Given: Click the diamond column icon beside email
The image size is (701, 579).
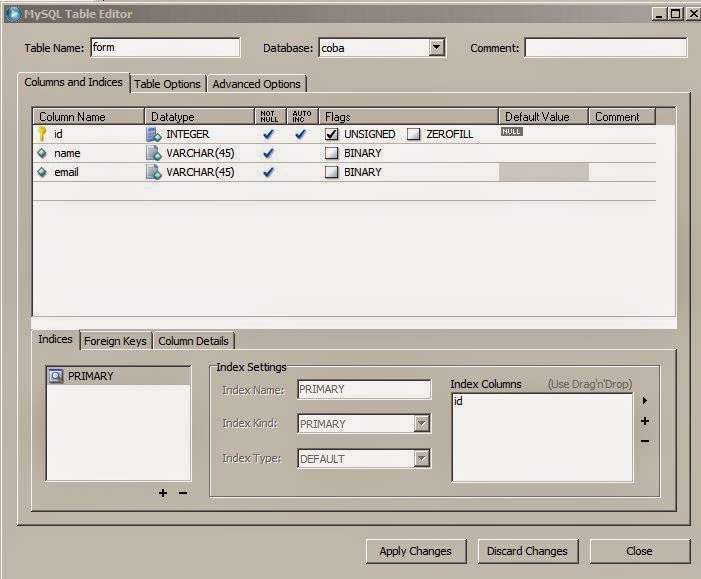Looking at the screenshot, I should coord(42,172).
